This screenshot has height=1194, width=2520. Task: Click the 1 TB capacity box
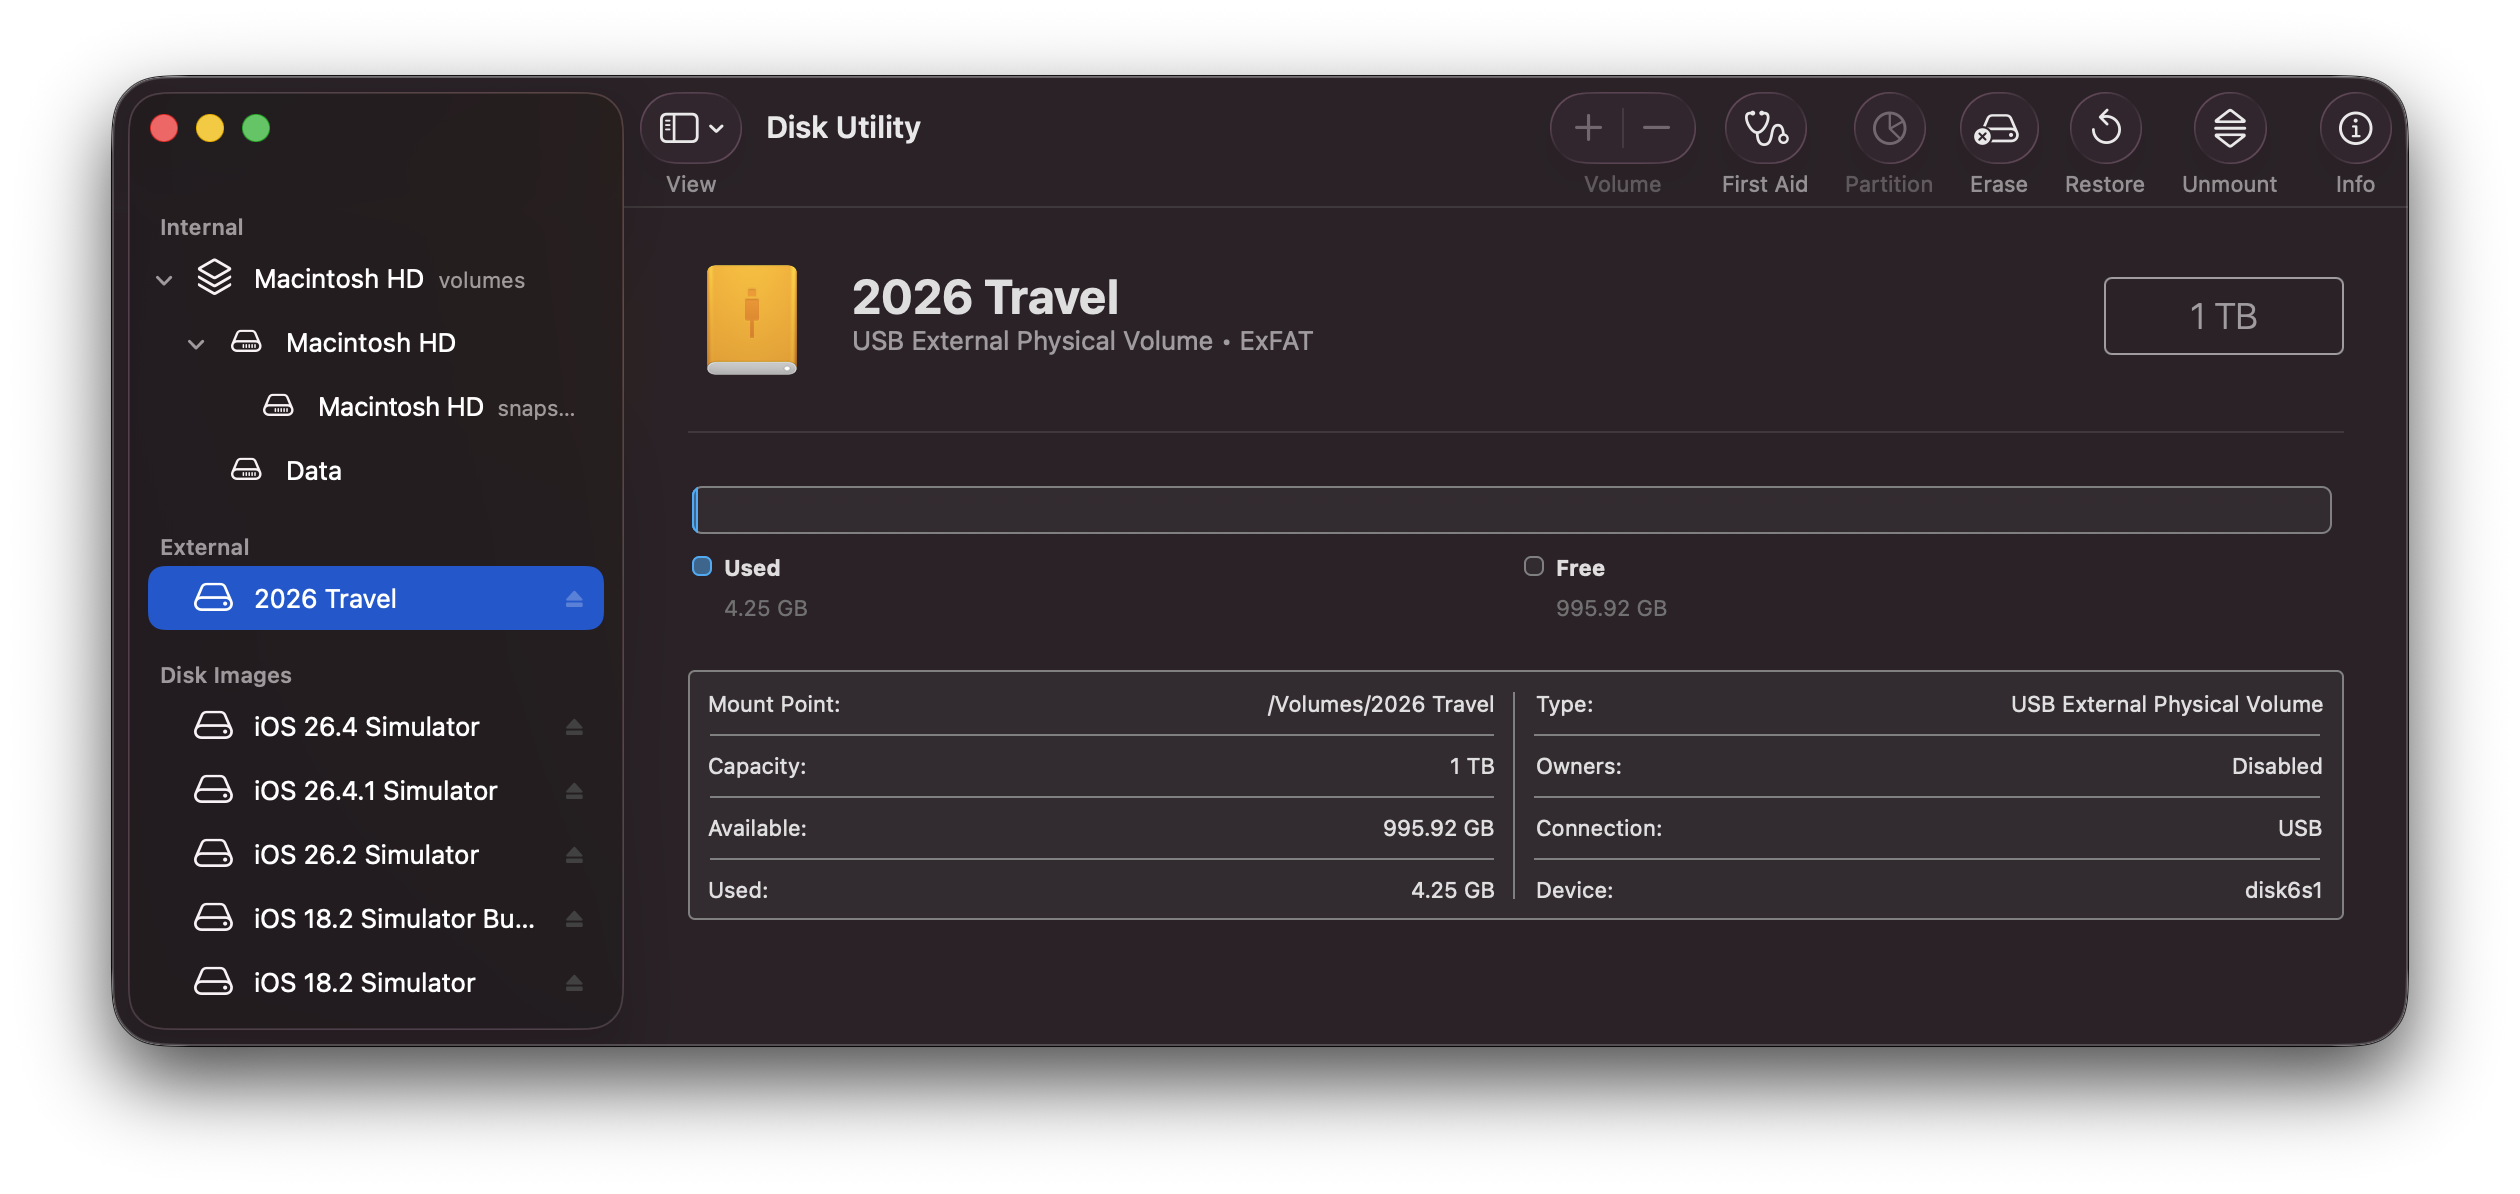point(2223,316)
